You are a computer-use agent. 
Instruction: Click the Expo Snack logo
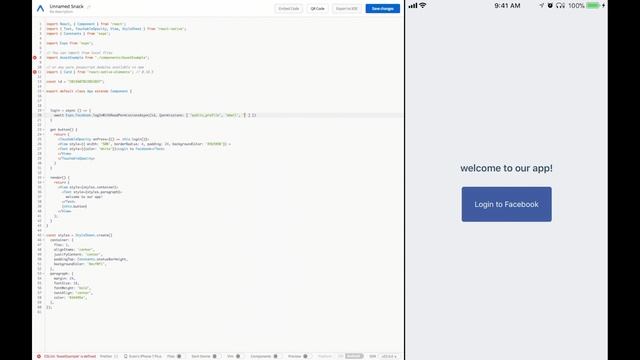pos(40,8)
